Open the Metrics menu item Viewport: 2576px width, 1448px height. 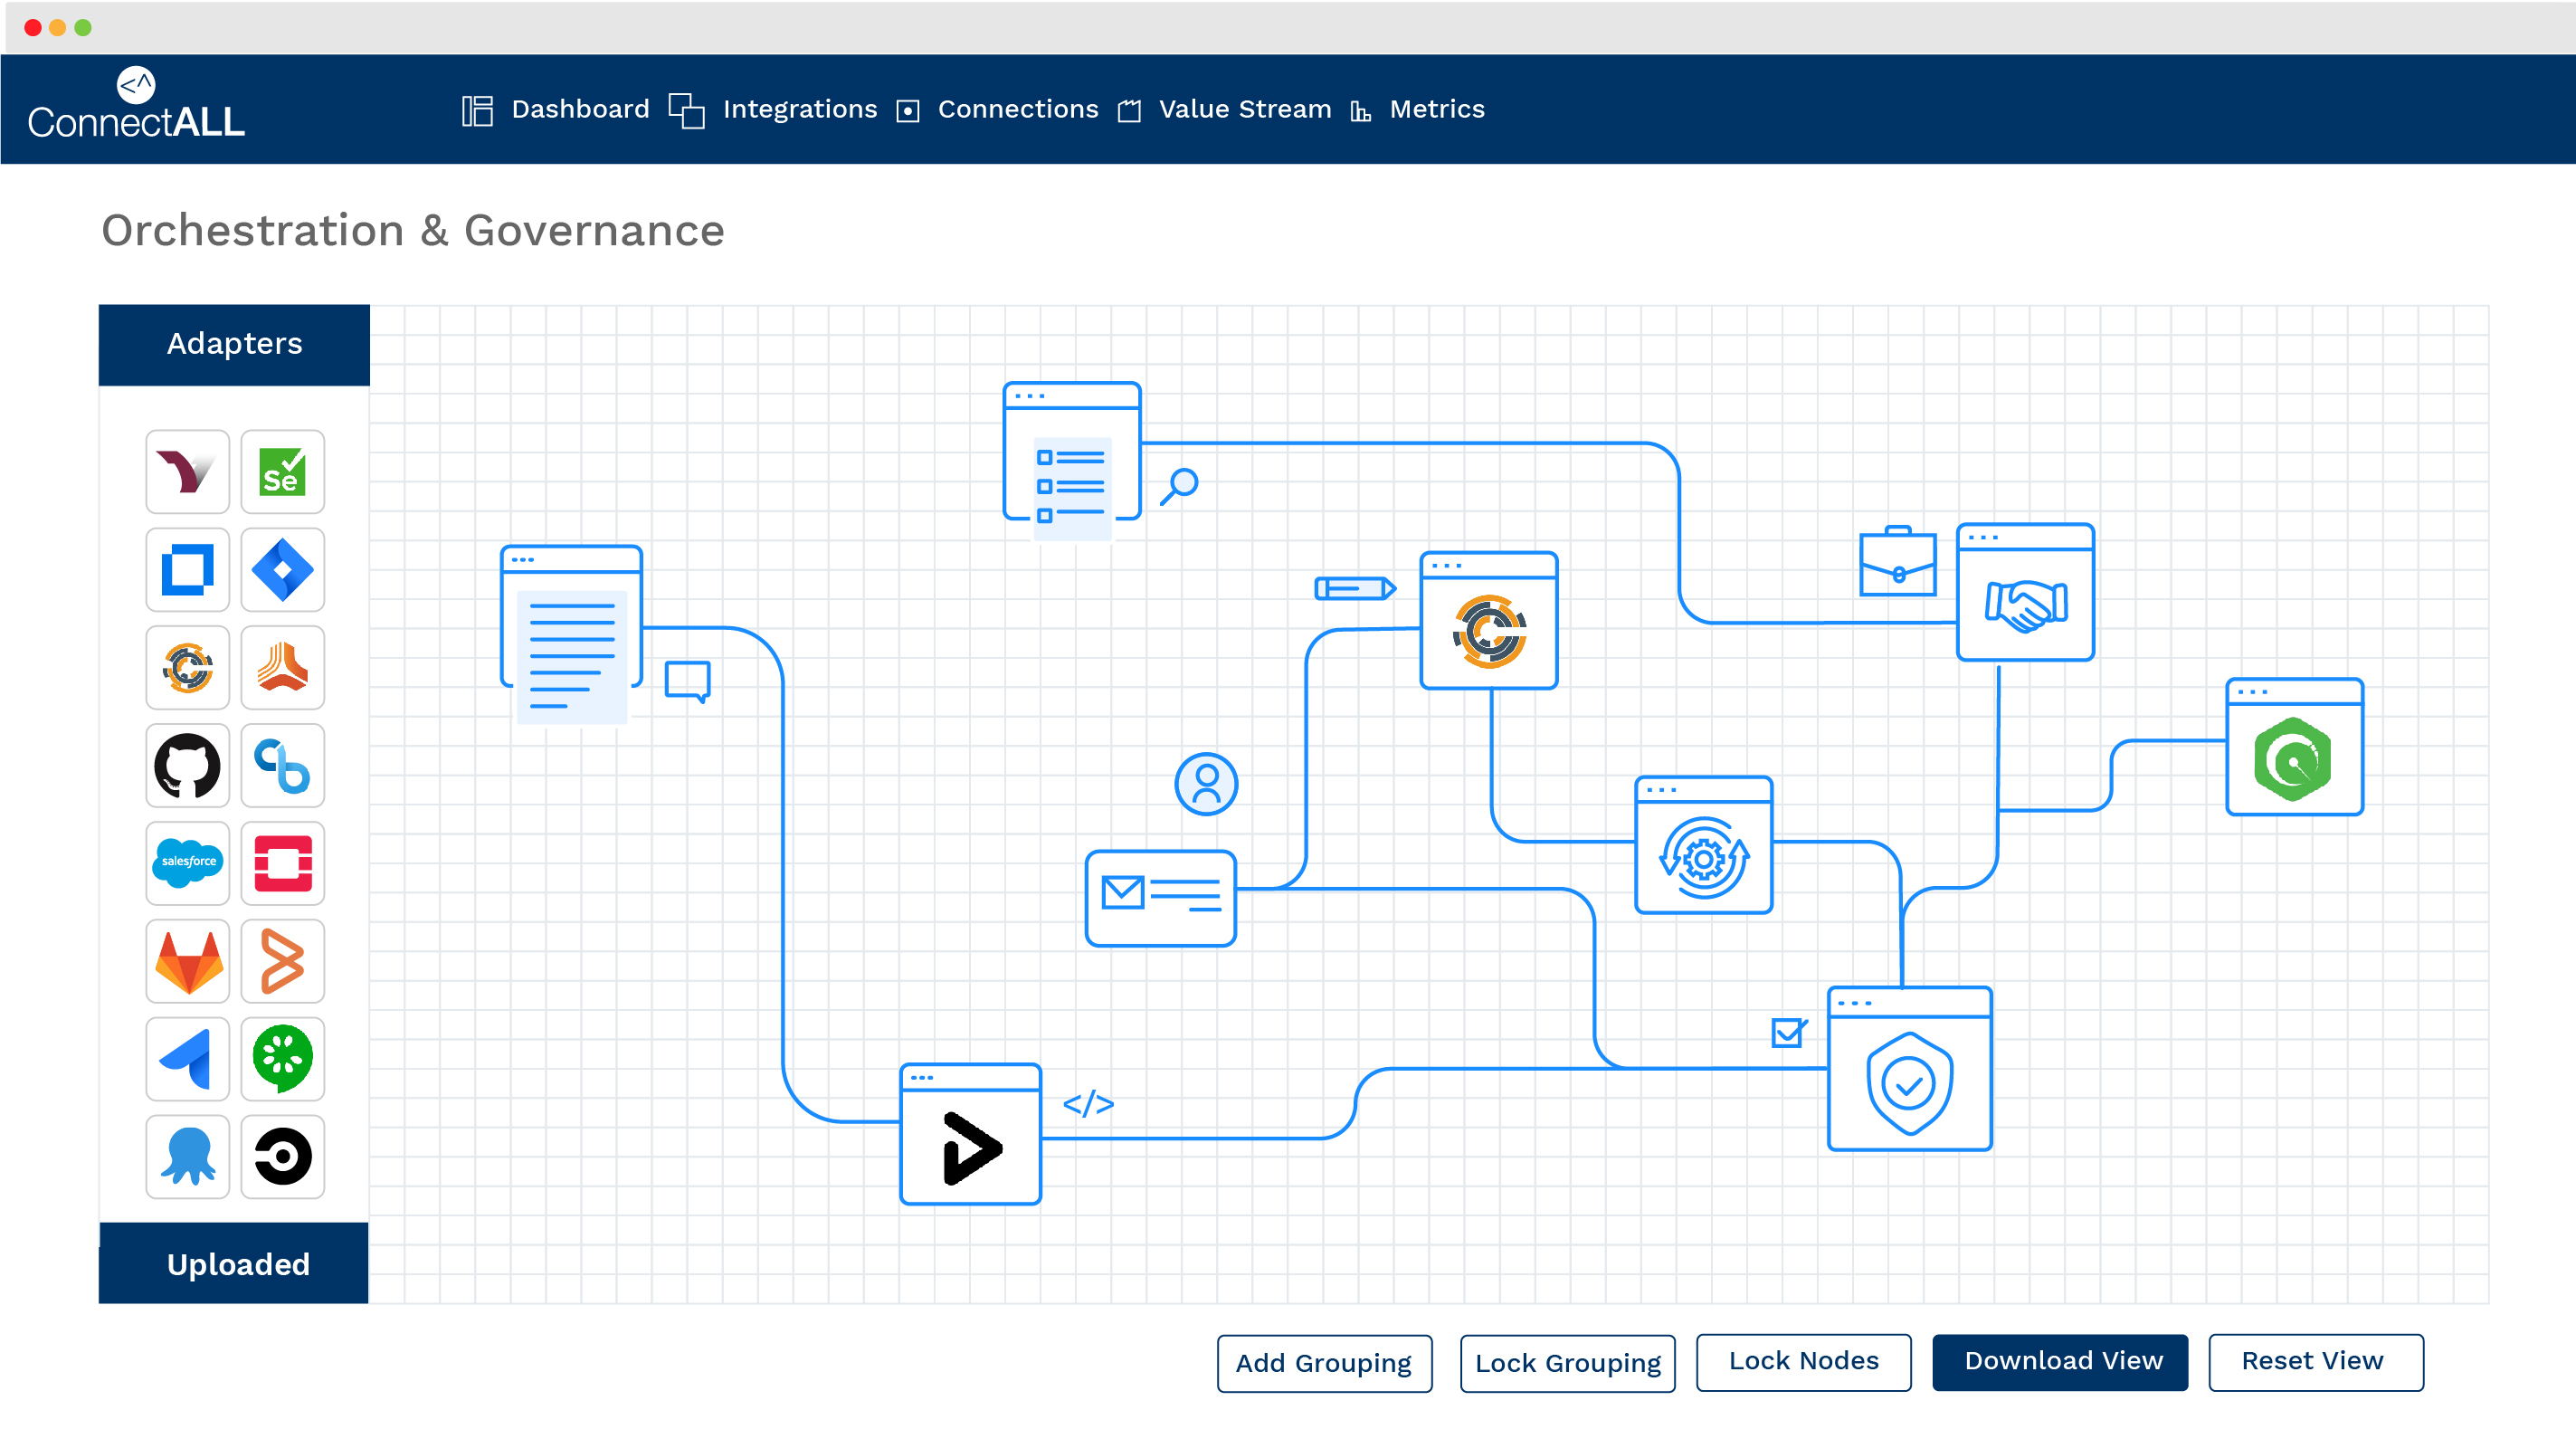click(x=1436, y=109)
